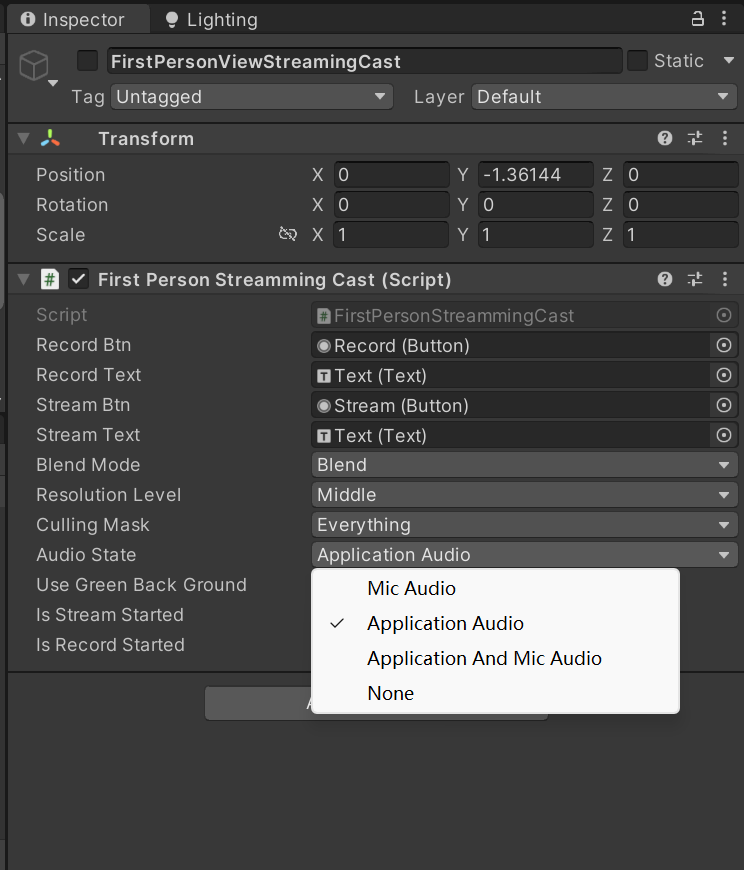Image resolution: width=744 pixels, height=870 pixels.
Task: Click the Audio State label
Action: coord(86,555)
